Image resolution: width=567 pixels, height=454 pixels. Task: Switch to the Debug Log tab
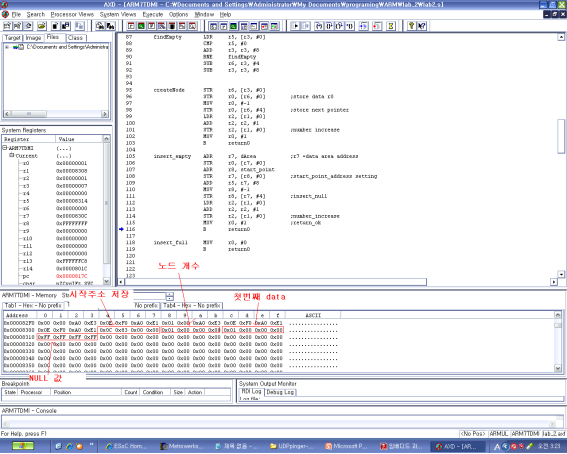pos(280,392)
